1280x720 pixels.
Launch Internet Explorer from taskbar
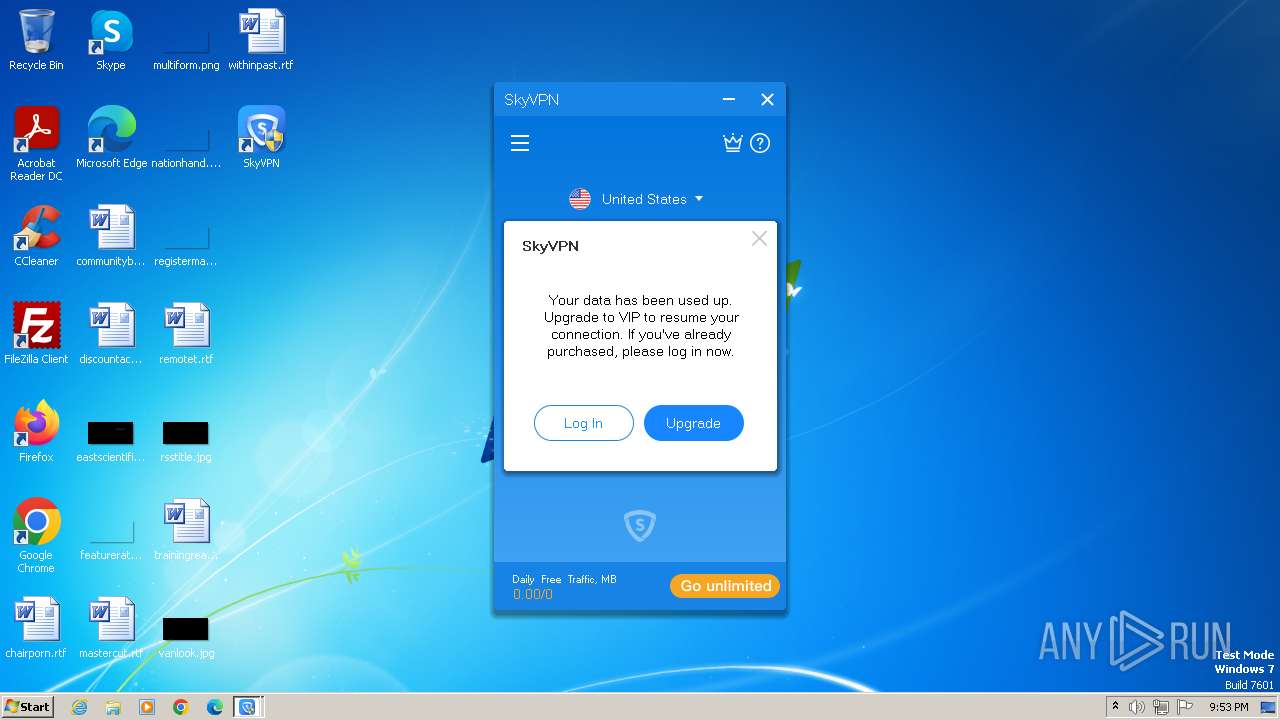pyautogui.click(x=79, y=707)
